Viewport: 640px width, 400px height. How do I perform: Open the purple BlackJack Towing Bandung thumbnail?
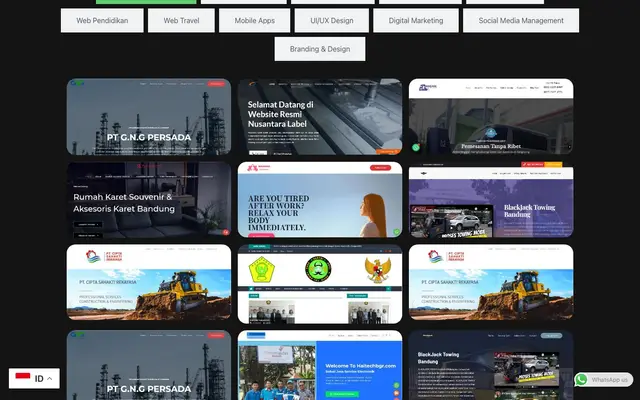pyautogui.click(x=491, y=200)
